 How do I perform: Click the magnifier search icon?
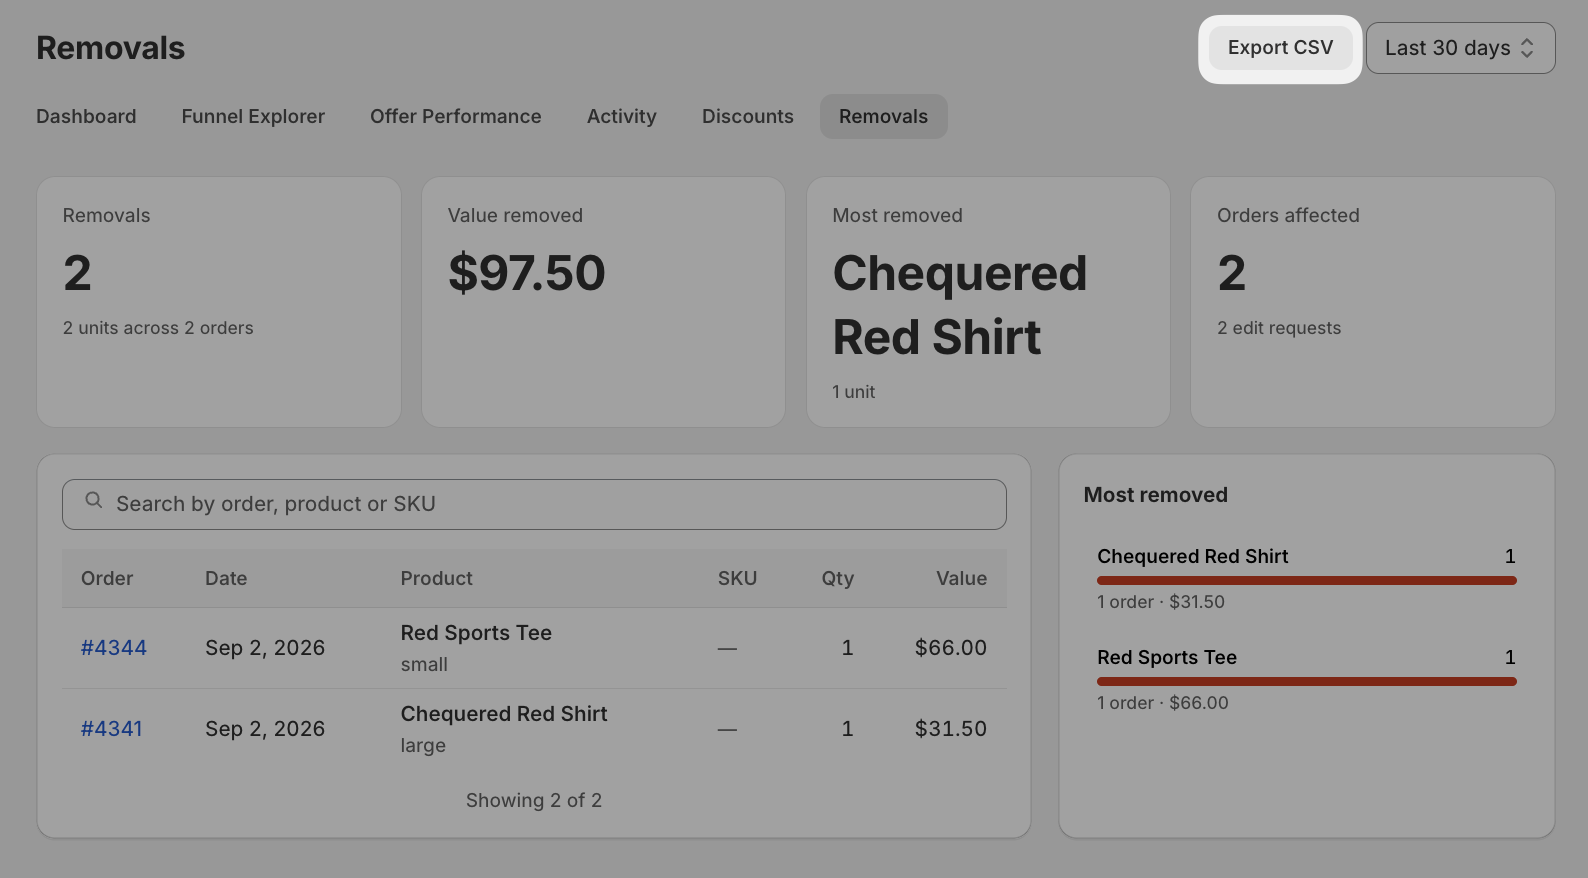click(94, 500)
